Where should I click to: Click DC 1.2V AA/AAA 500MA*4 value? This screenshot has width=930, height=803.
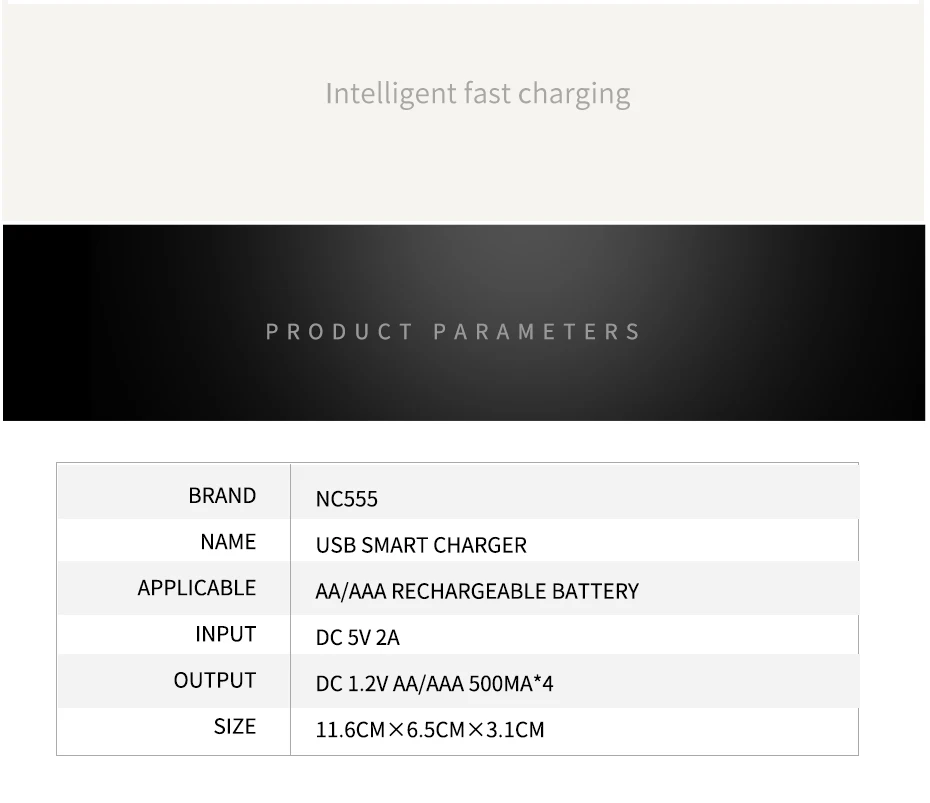pyautogui.click(x=434, y=684)
